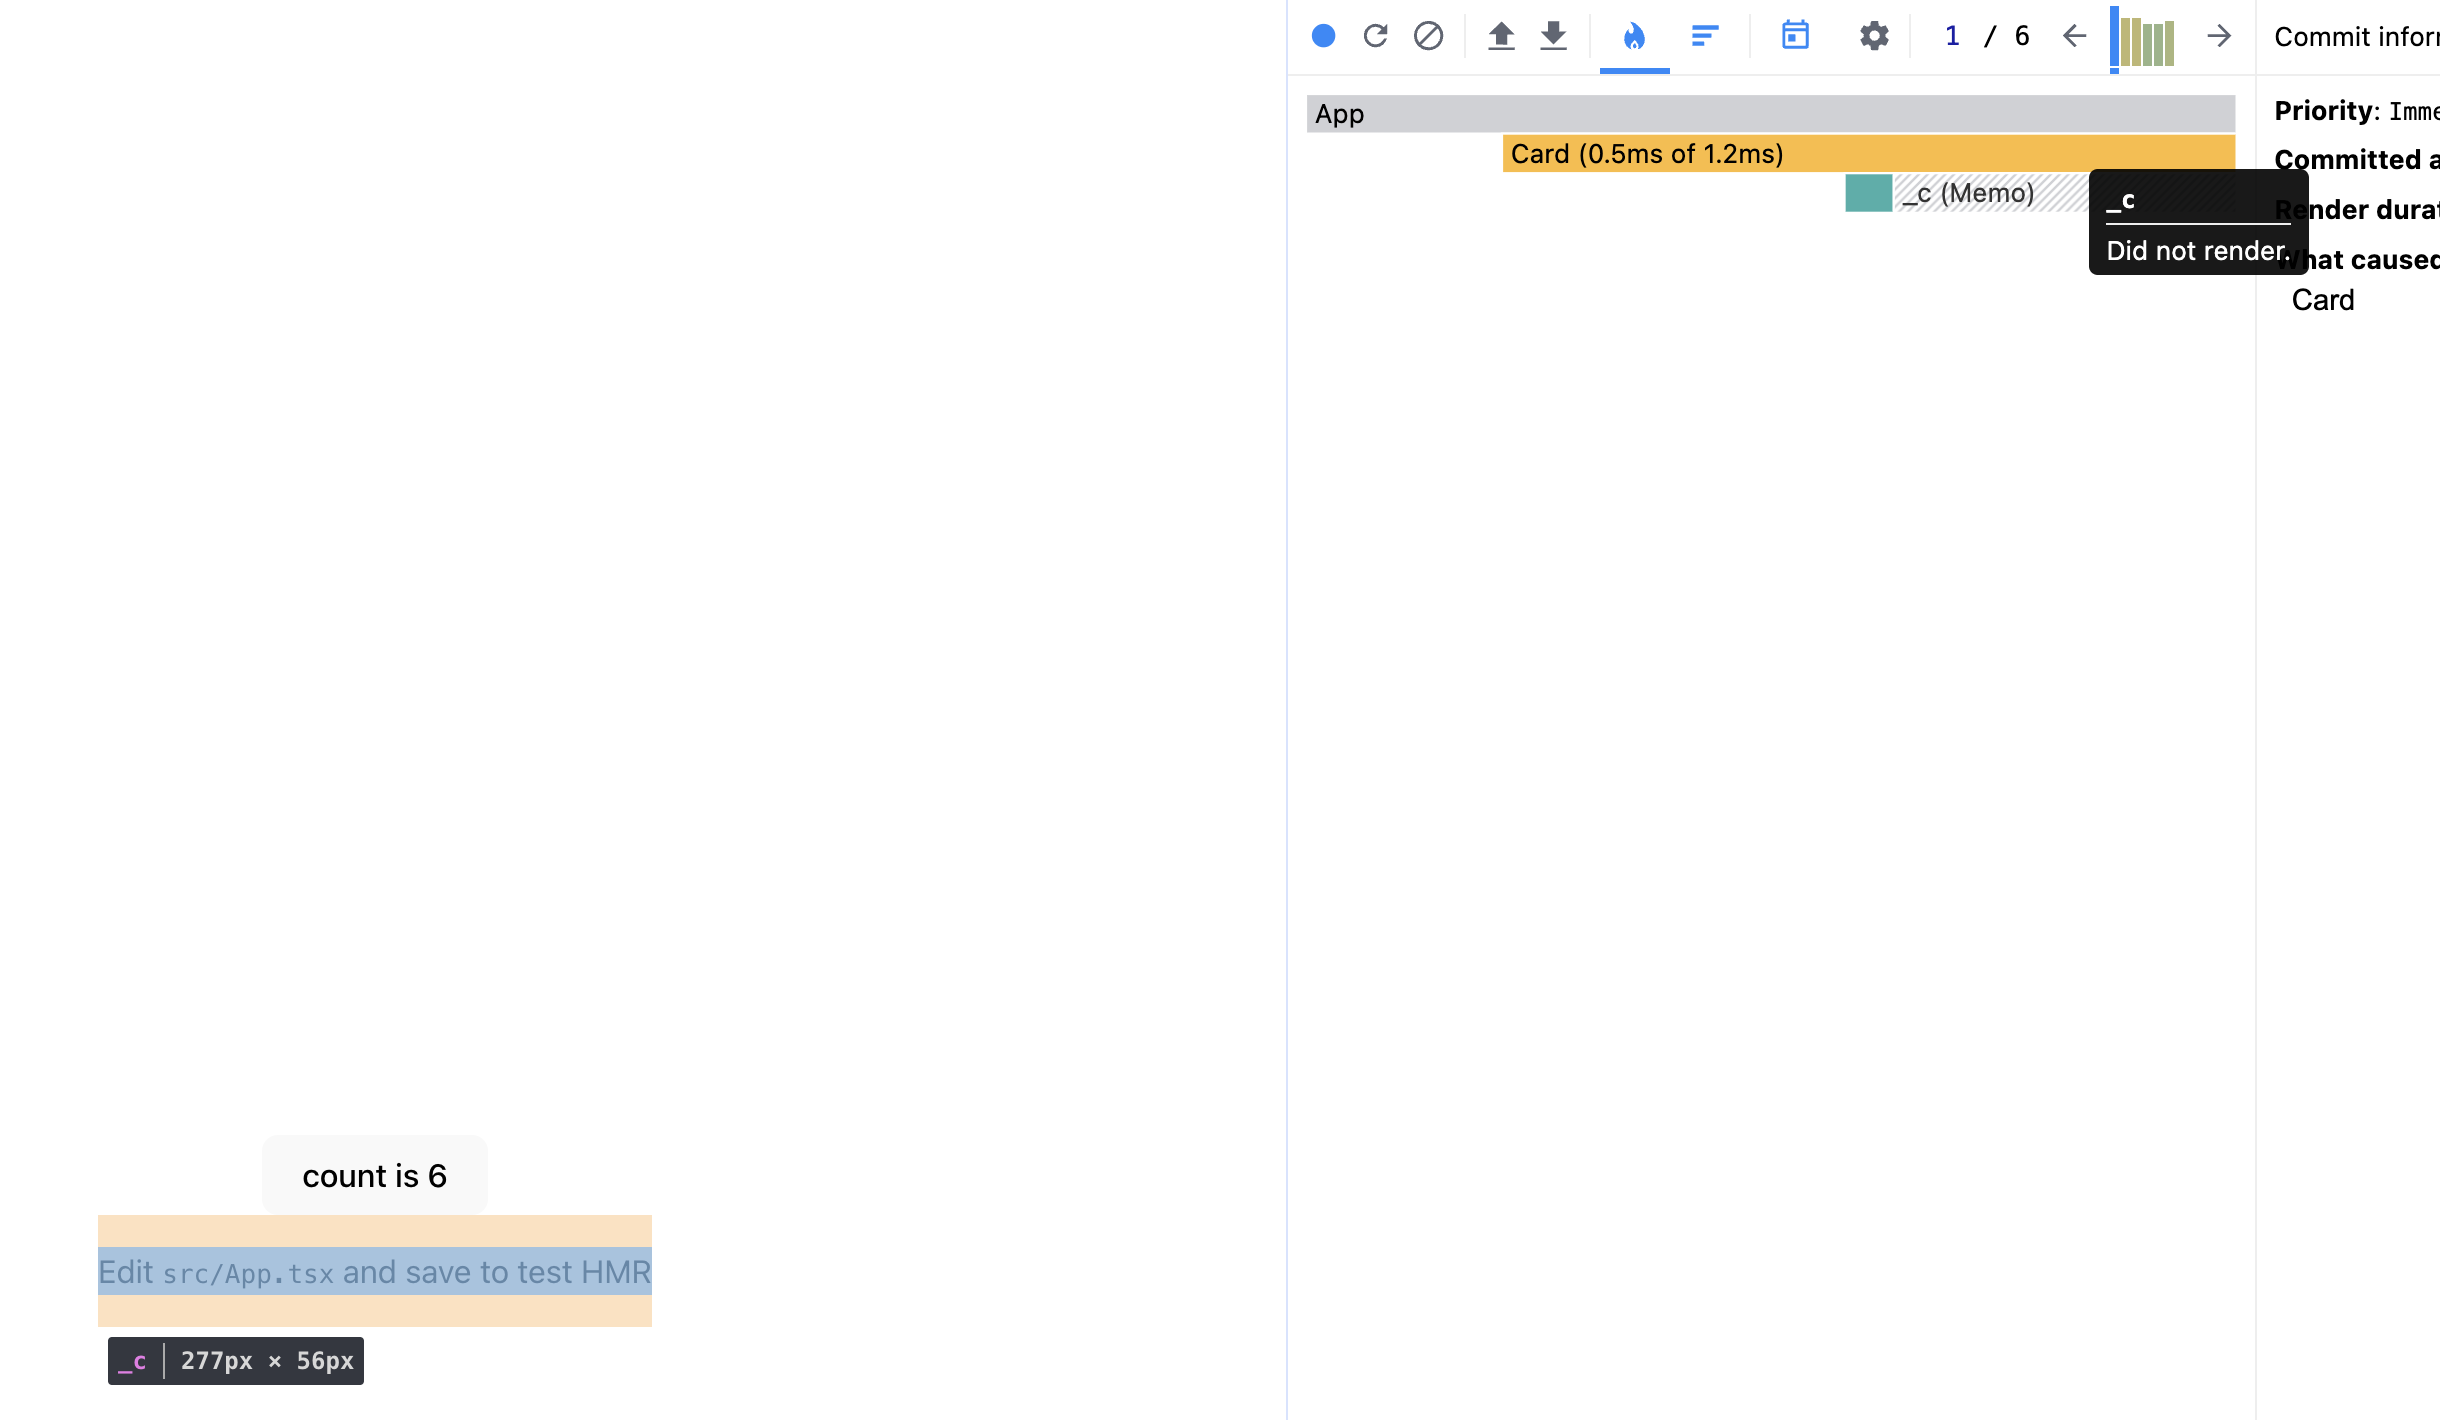This screenshot has height=1420, width=2440.
Task: Go to previous commit with left arrow
Action: coord(2075,36)
